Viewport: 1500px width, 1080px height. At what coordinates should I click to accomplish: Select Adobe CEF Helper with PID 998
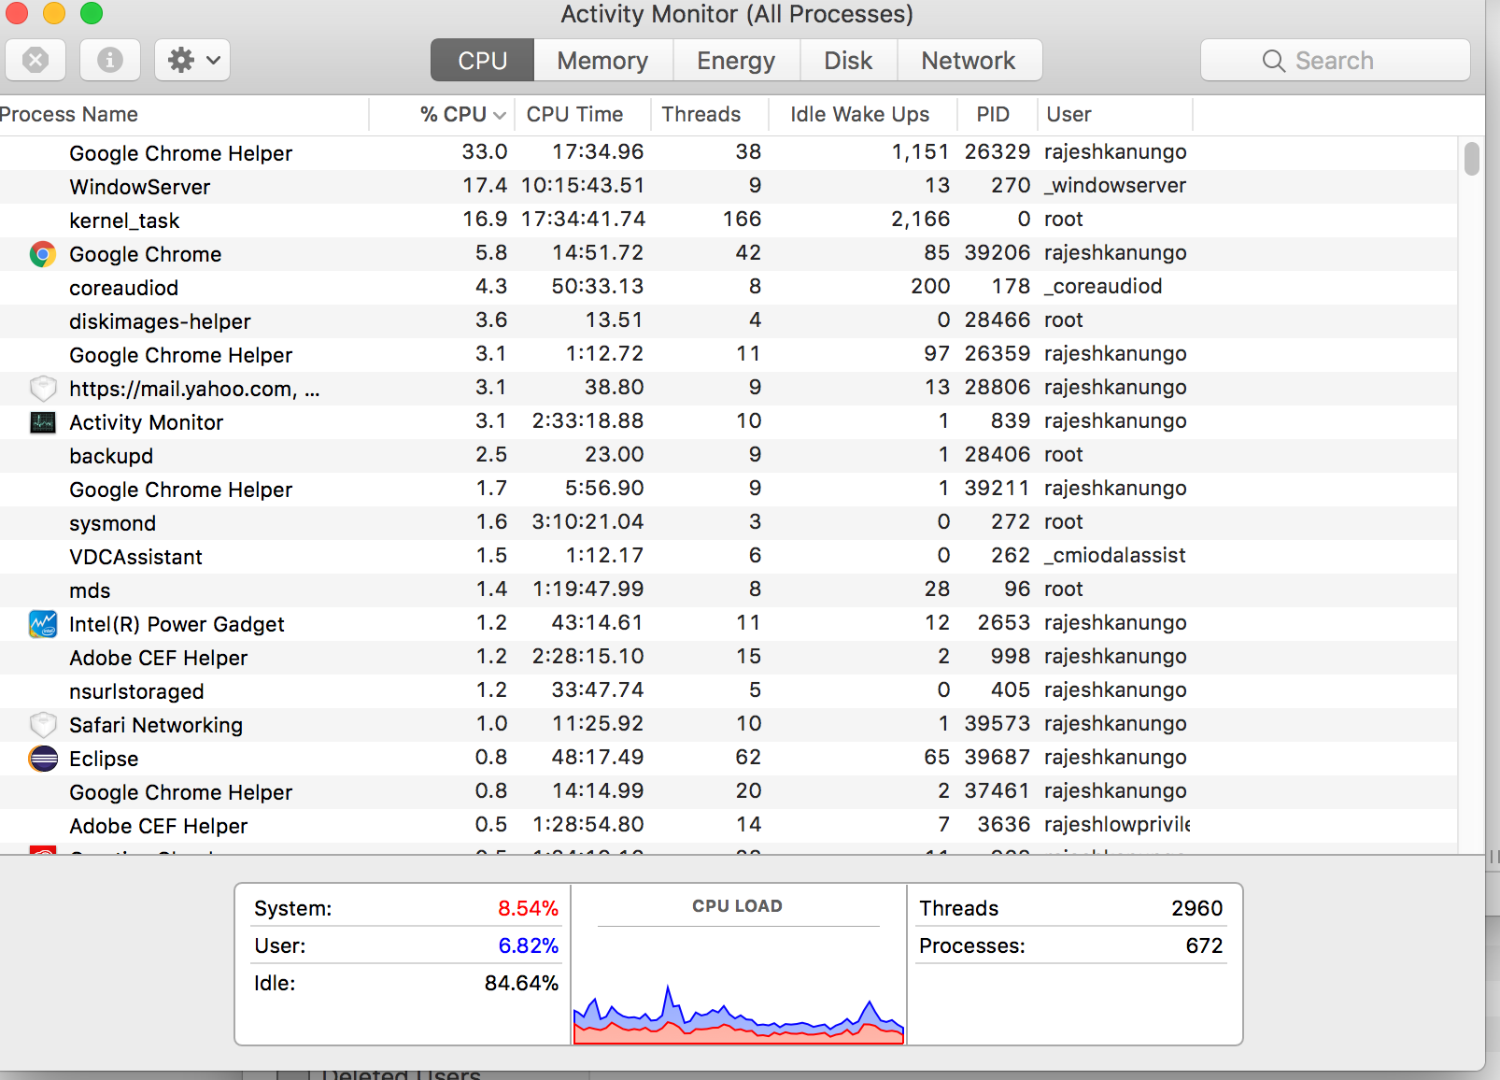(x=728, y=658)
